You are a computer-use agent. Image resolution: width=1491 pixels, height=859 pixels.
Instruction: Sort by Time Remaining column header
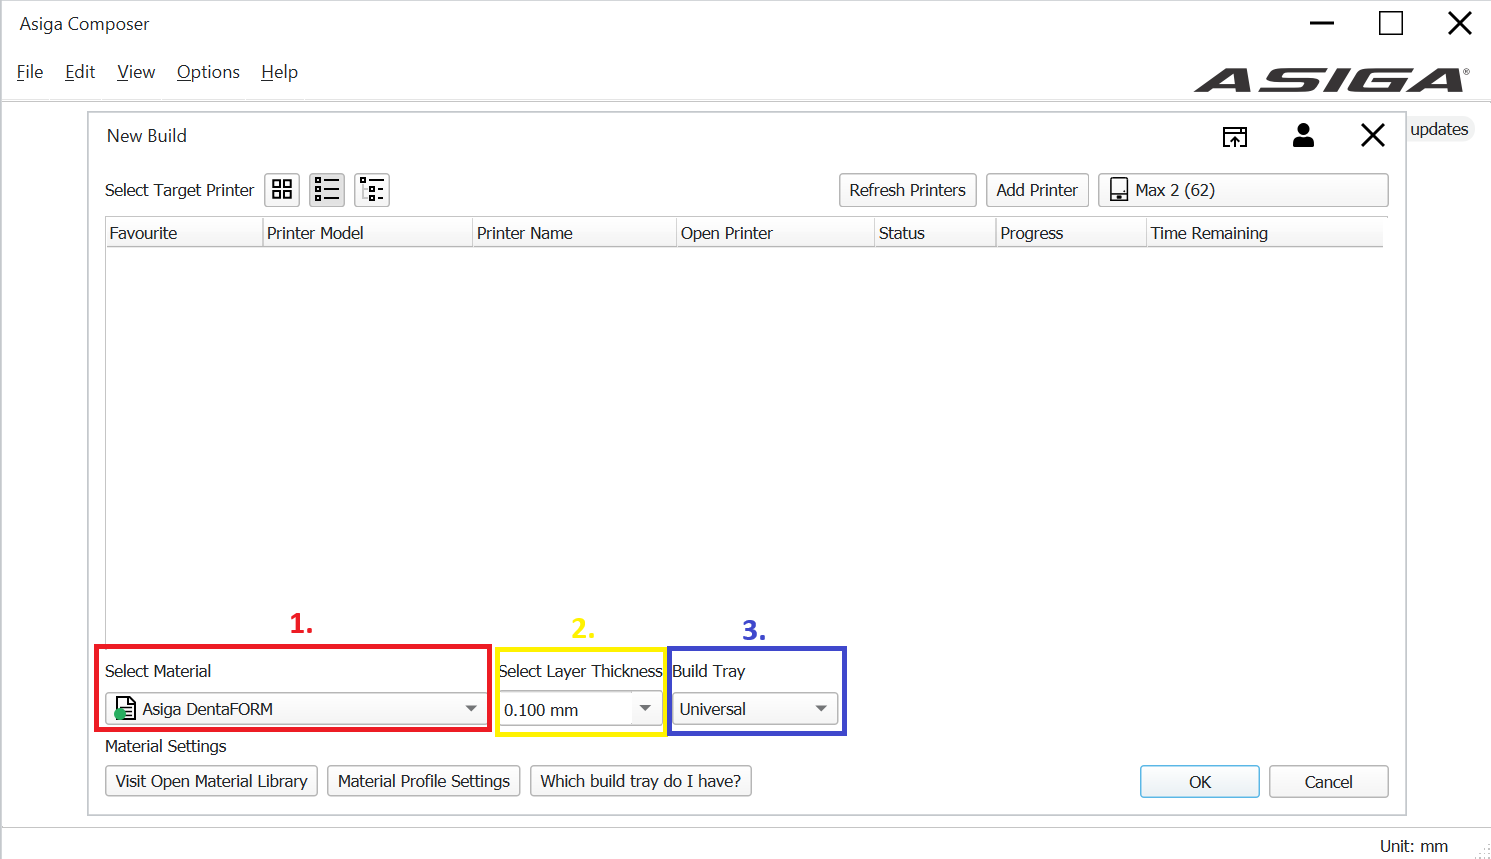click(1265, 233)
